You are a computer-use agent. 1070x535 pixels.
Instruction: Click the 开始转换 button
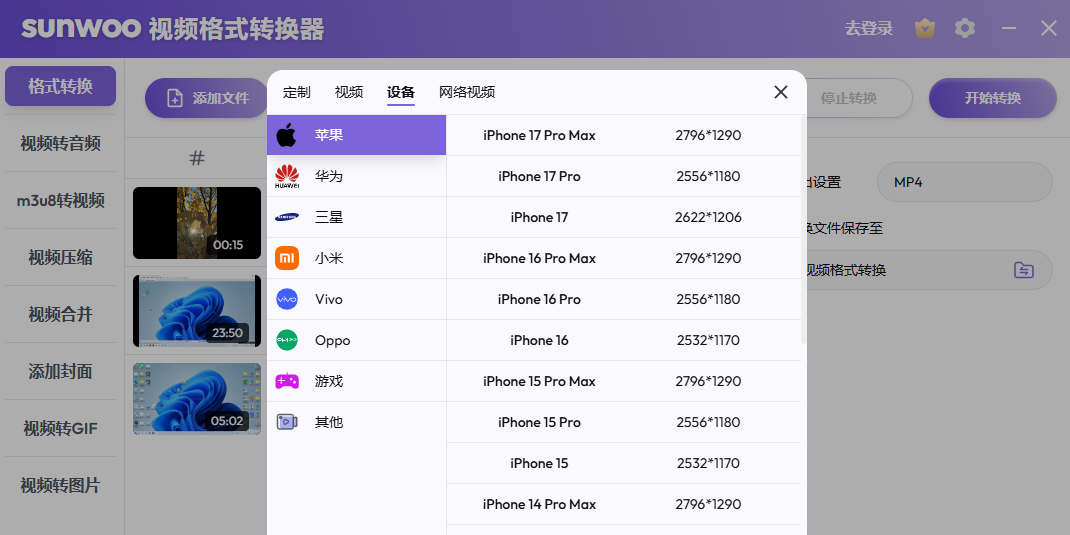click(x=992, y=98)
